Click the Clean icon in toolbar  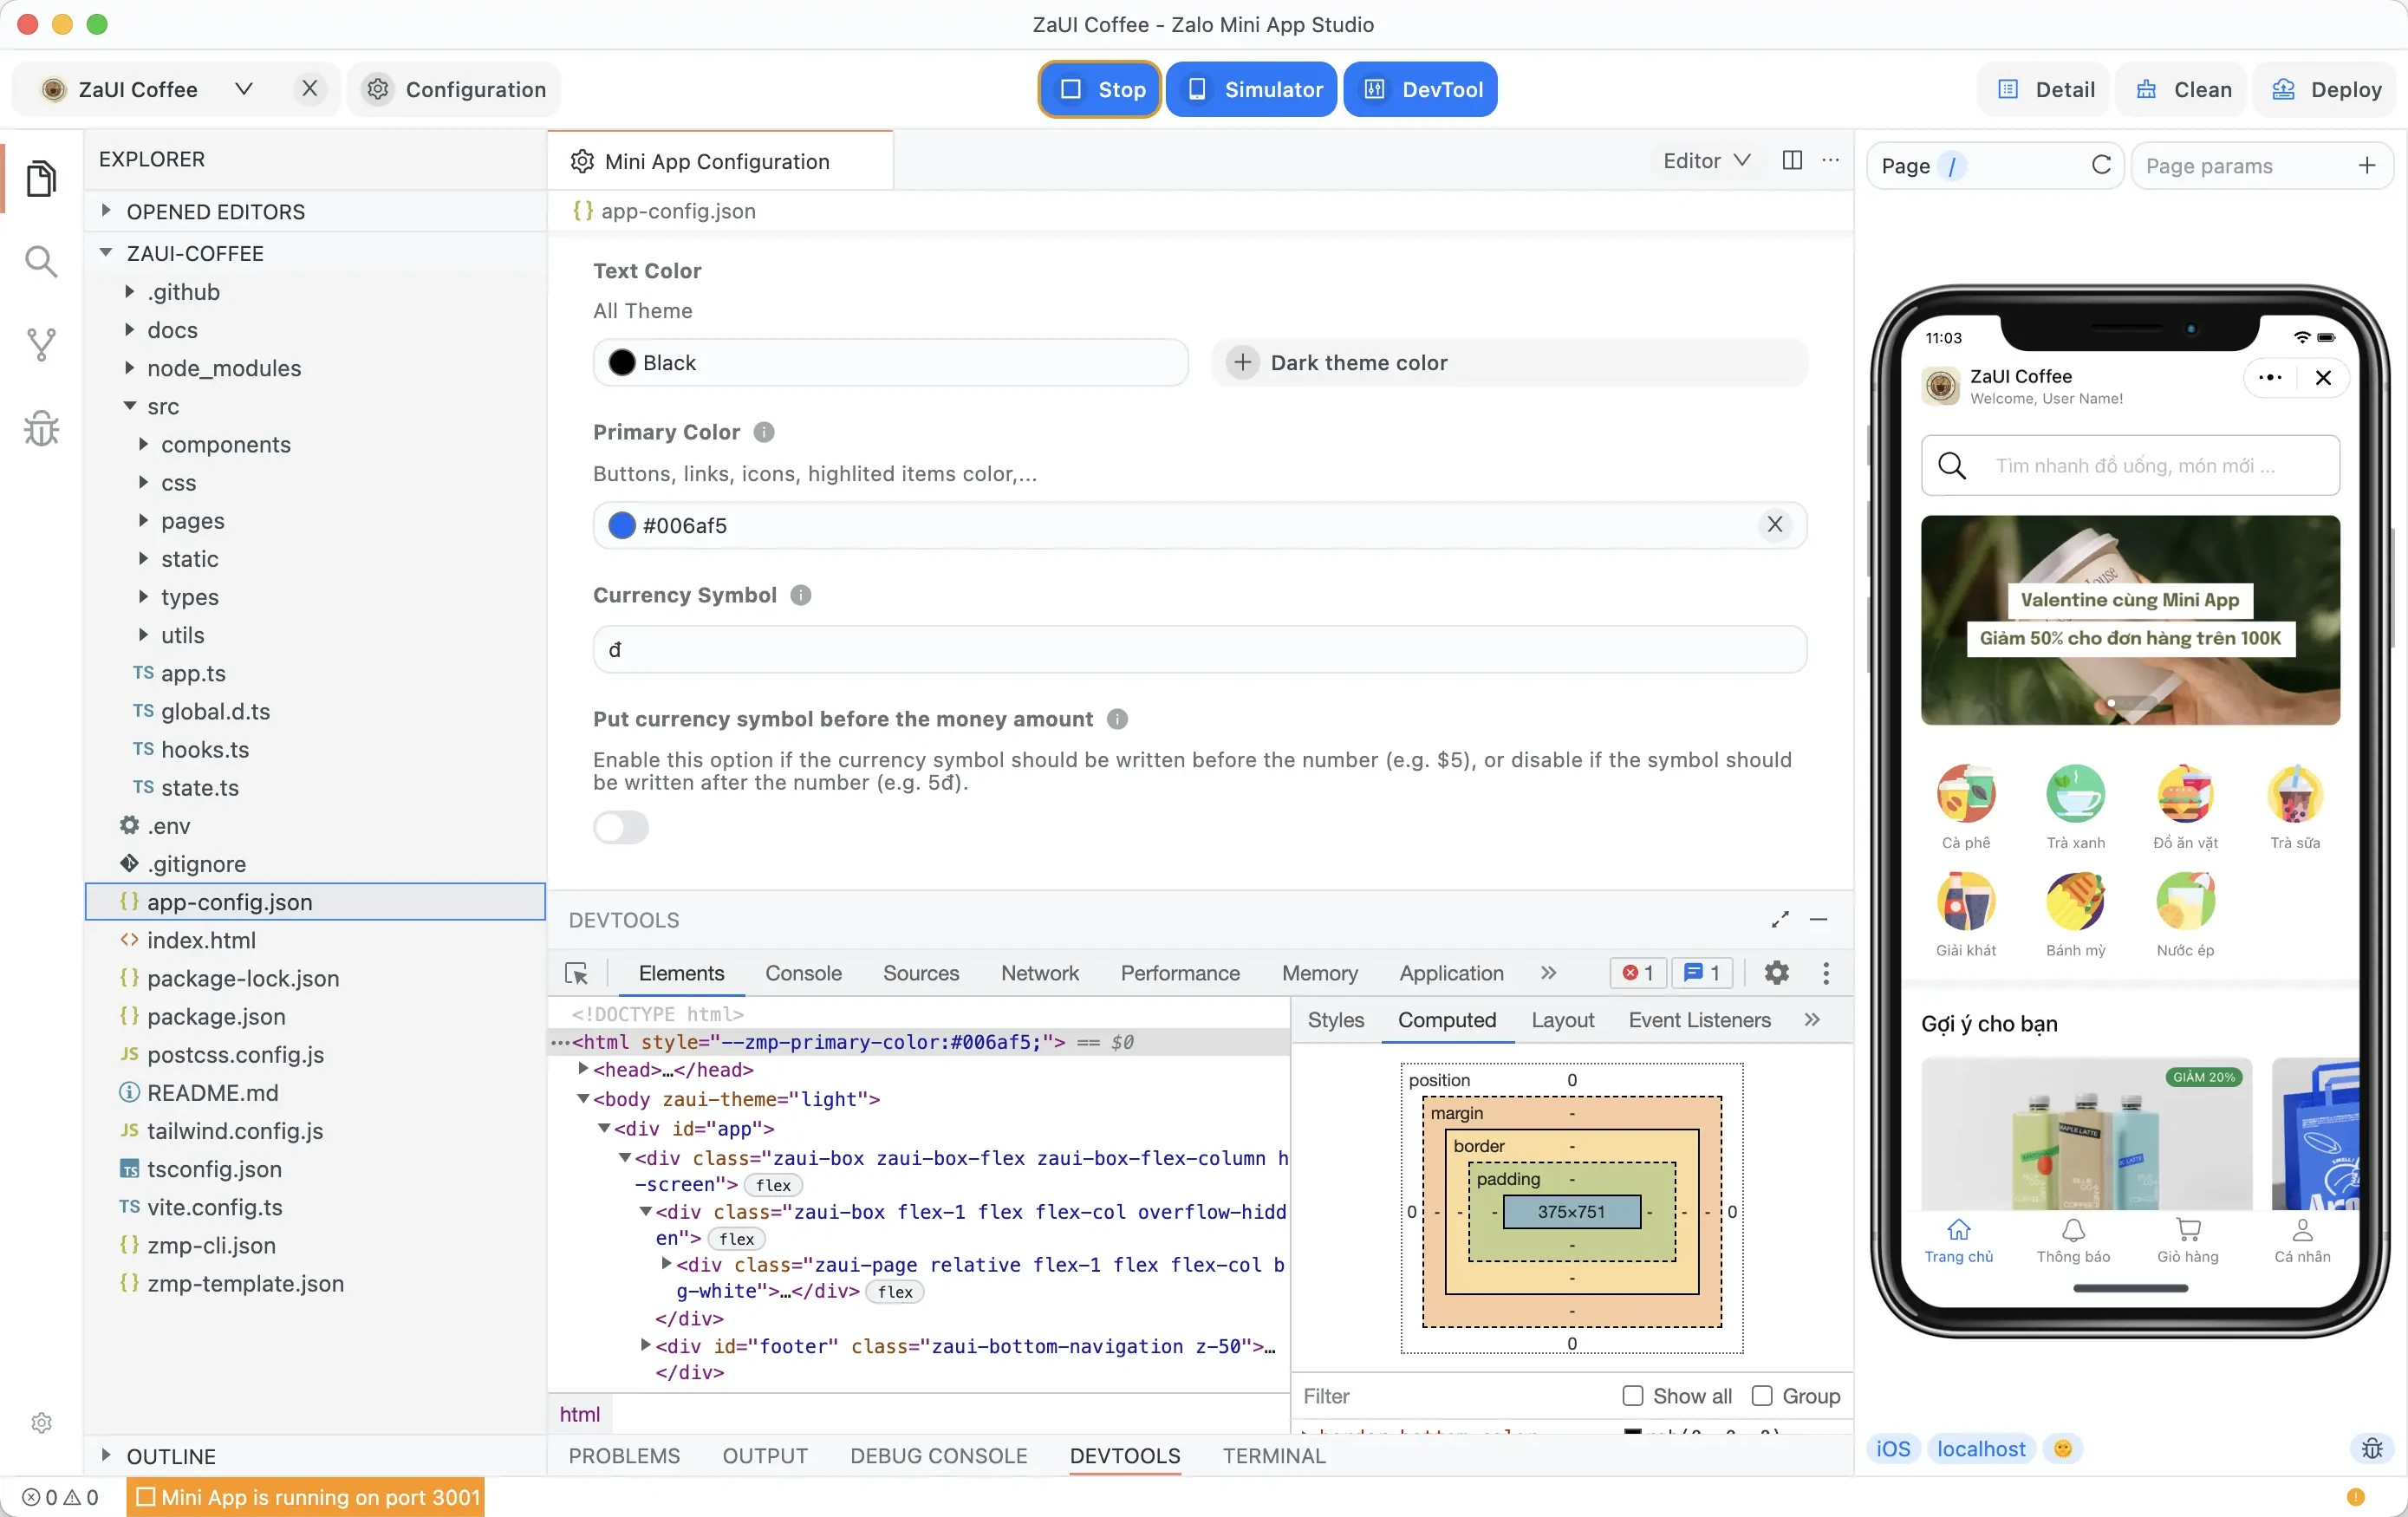tap(2183, 89)
